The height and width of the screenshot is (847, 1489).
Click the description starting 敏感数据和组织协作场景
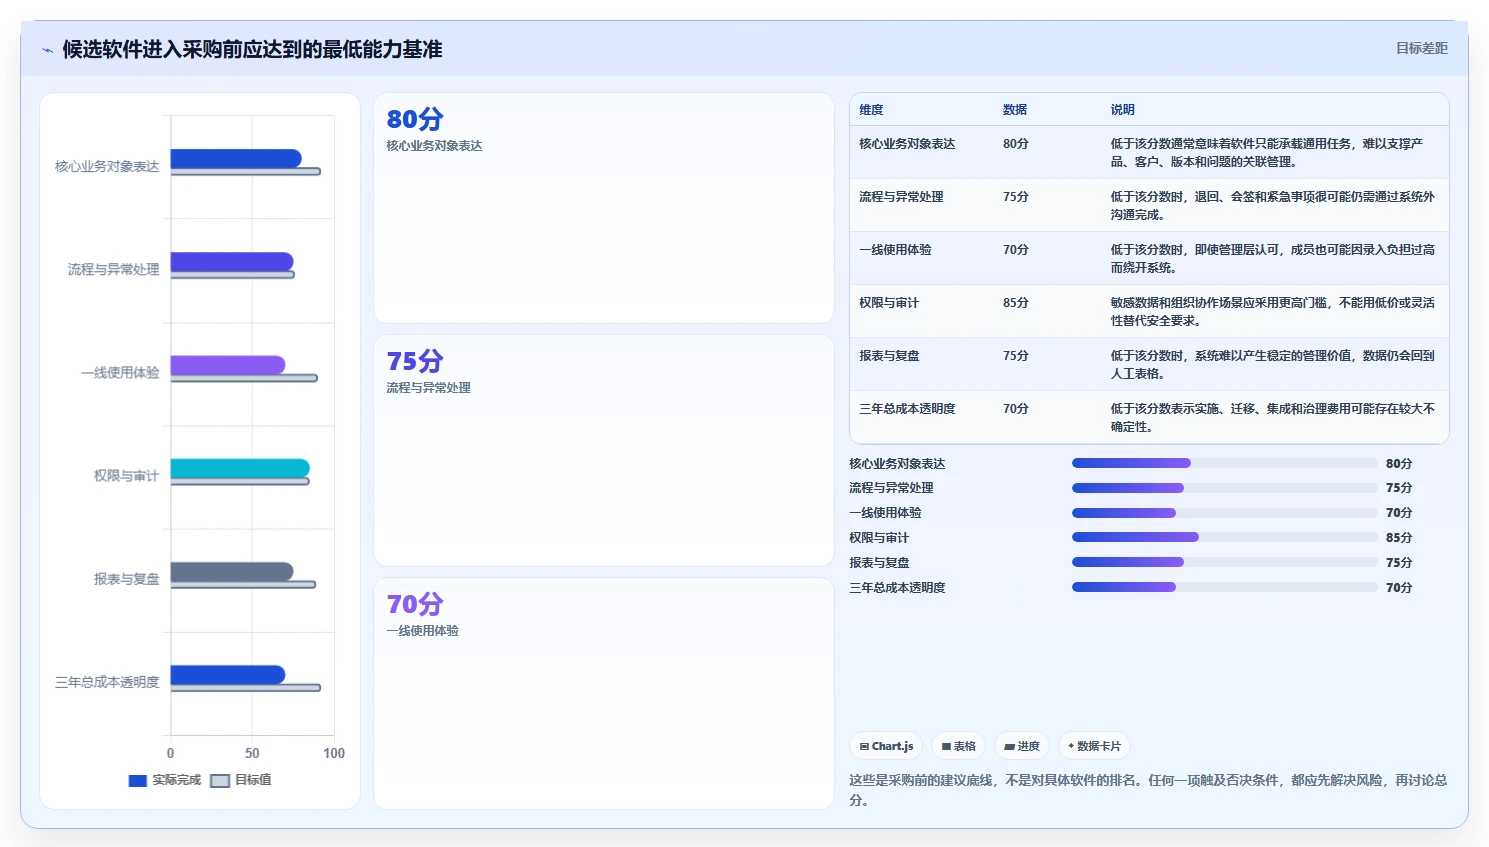tap(1273, 312)
